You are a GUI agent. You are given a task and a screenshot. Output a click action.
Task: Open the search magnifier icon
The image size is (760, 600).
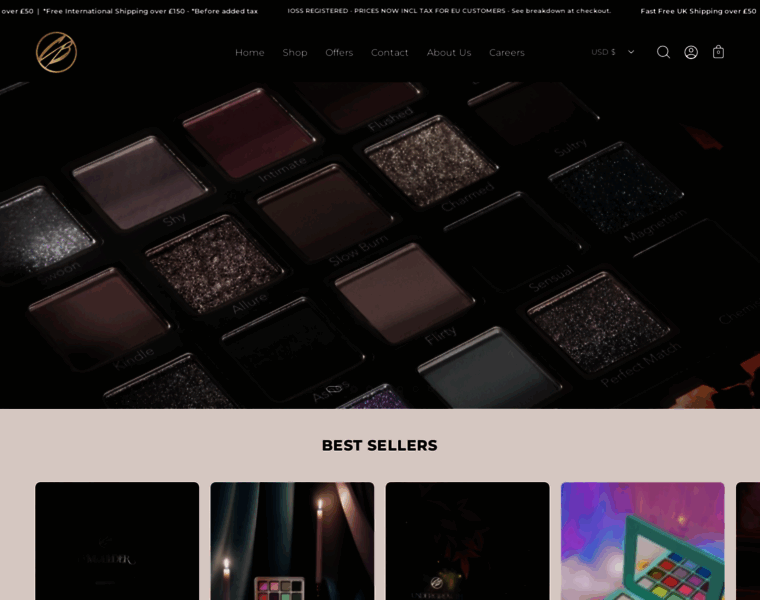coord(663,52)
